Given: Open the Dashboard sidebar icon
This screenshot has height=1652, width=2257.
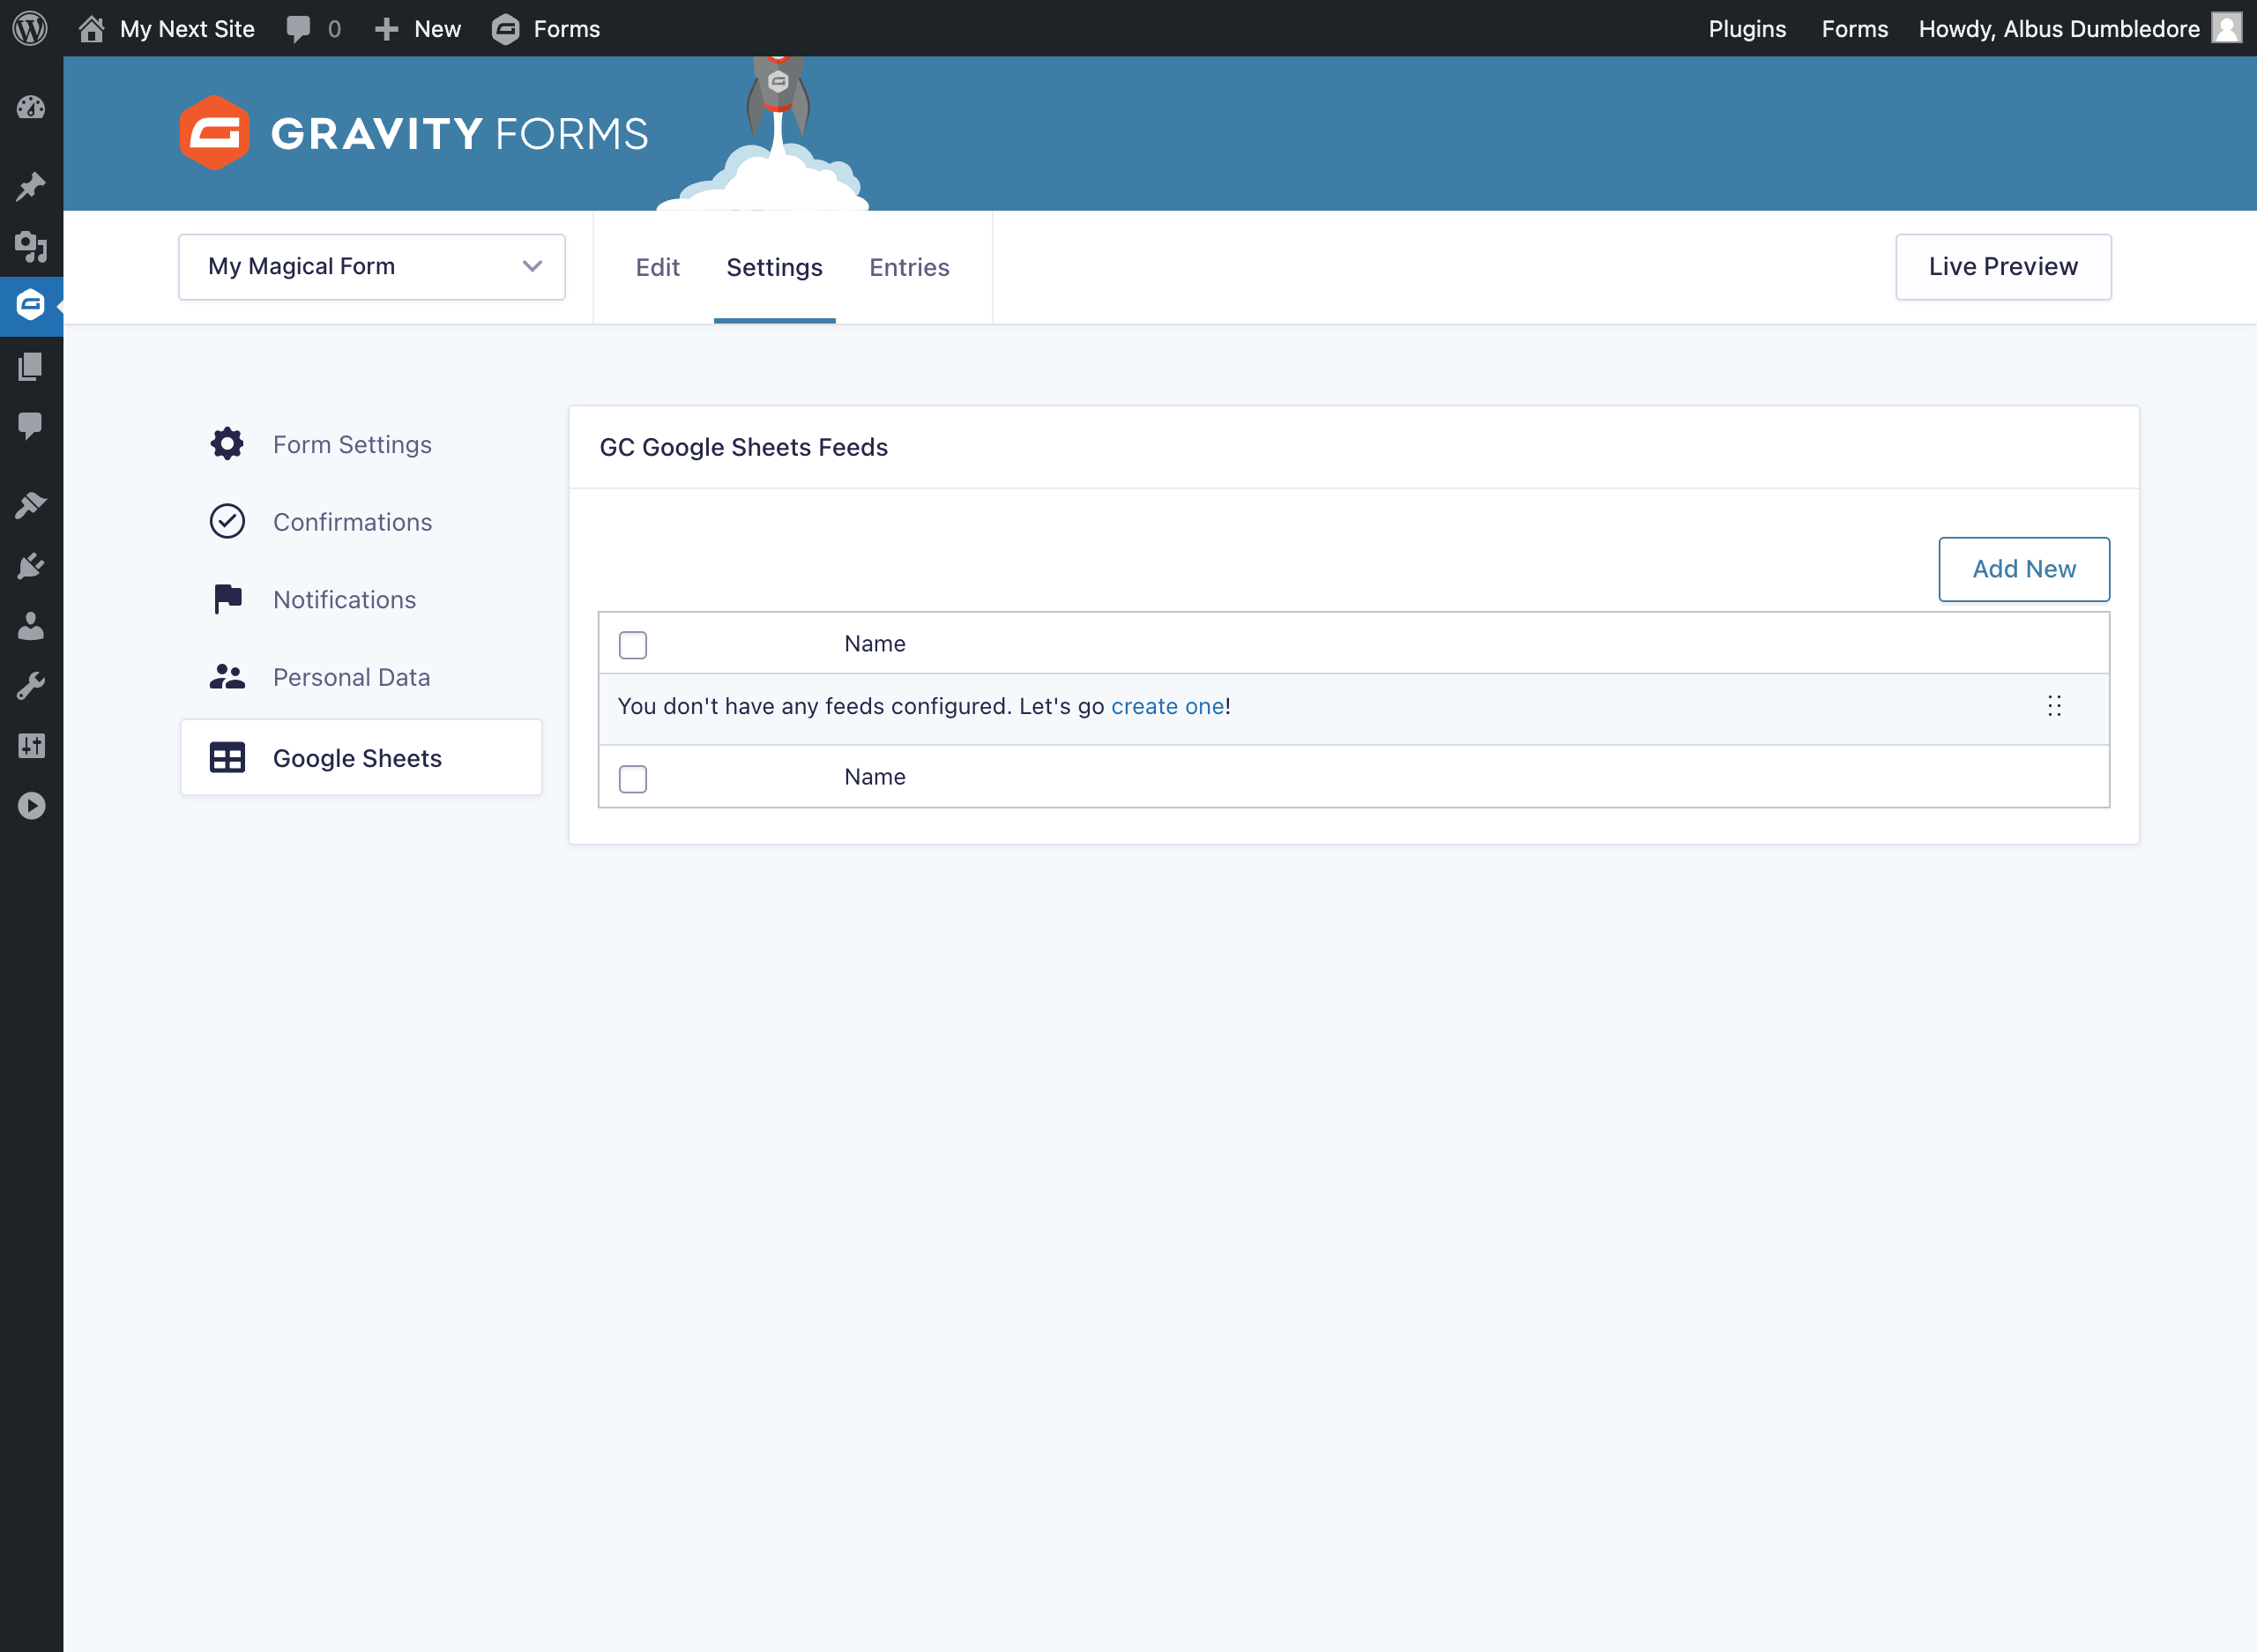Looking at the screenshot, I should point(31,107).
